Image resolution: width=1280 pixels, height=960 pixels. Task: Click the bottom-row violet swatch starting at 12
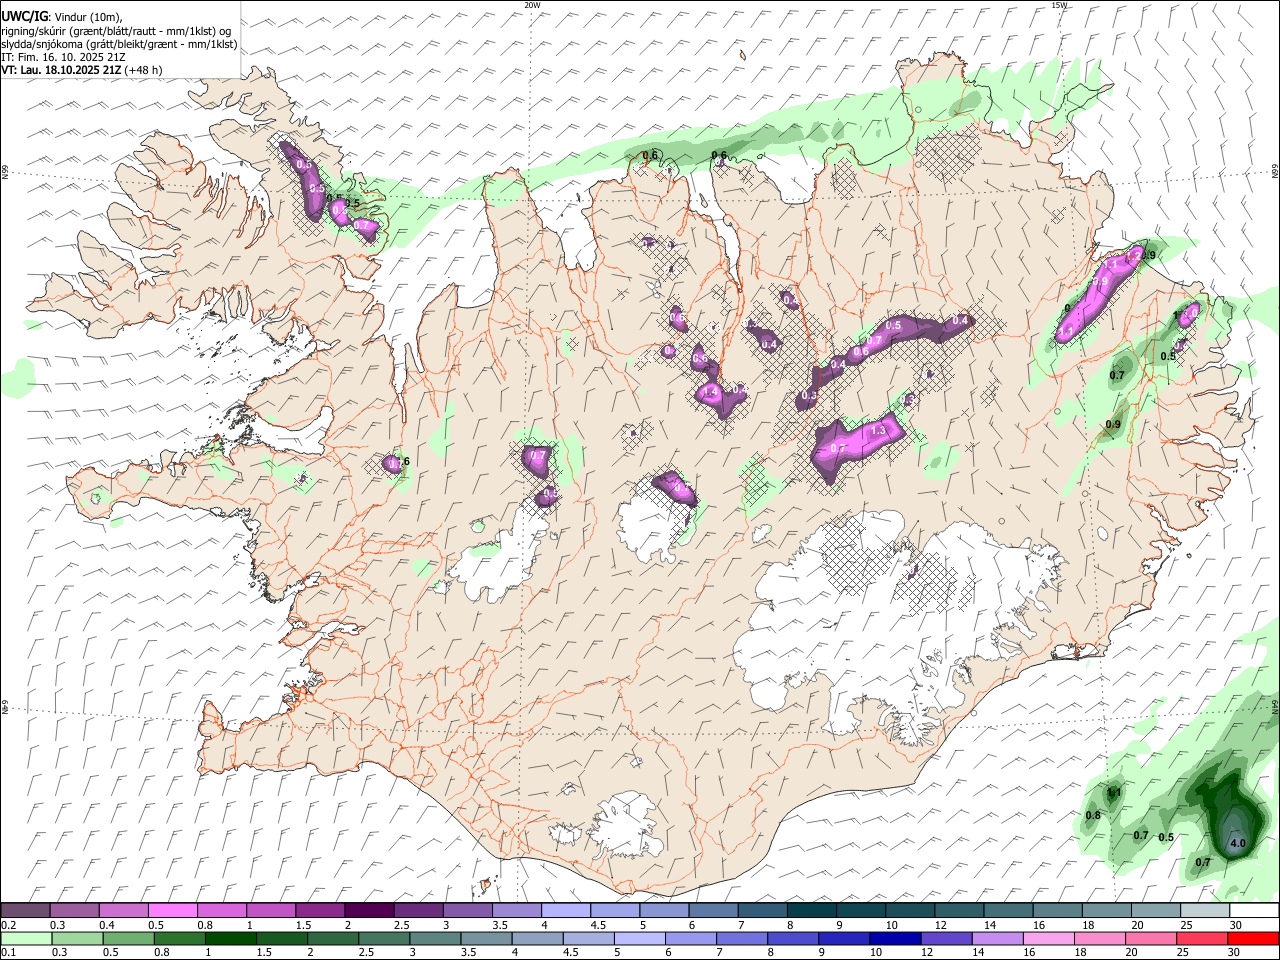[946, 939]
